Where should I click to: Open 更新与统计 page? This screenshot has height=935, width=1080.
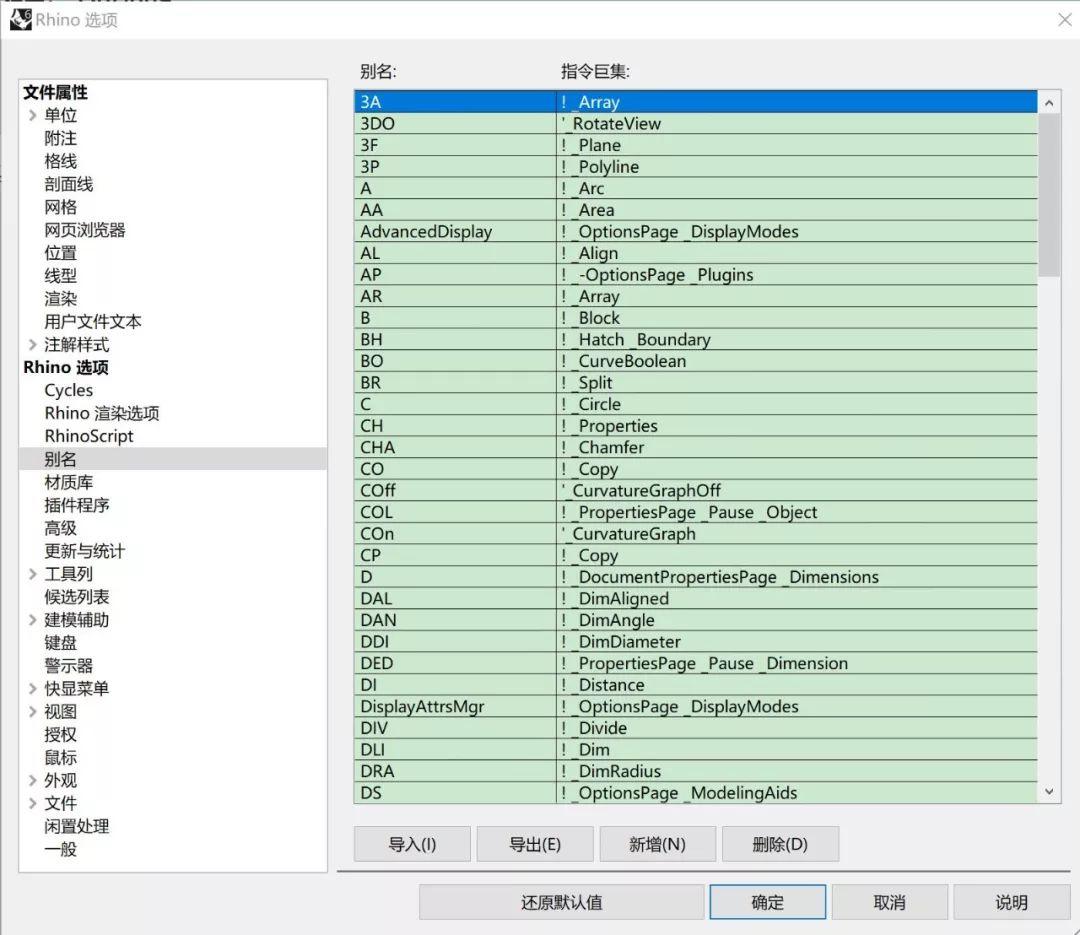(85, 551)
